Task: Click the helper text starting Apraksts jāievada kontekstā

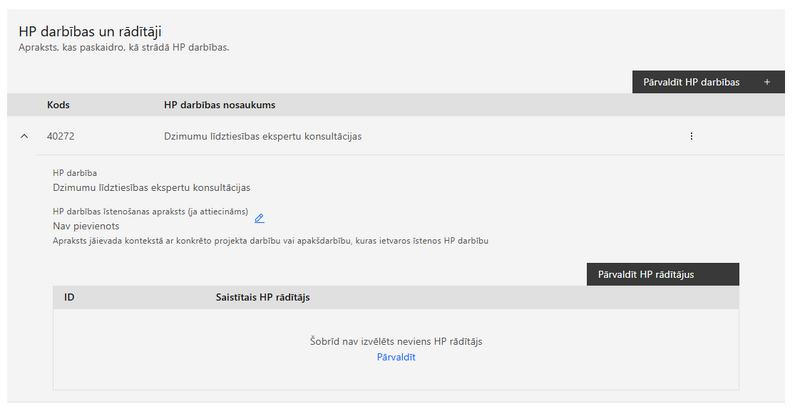Action: pyautogui.click(x=270, y=241)
